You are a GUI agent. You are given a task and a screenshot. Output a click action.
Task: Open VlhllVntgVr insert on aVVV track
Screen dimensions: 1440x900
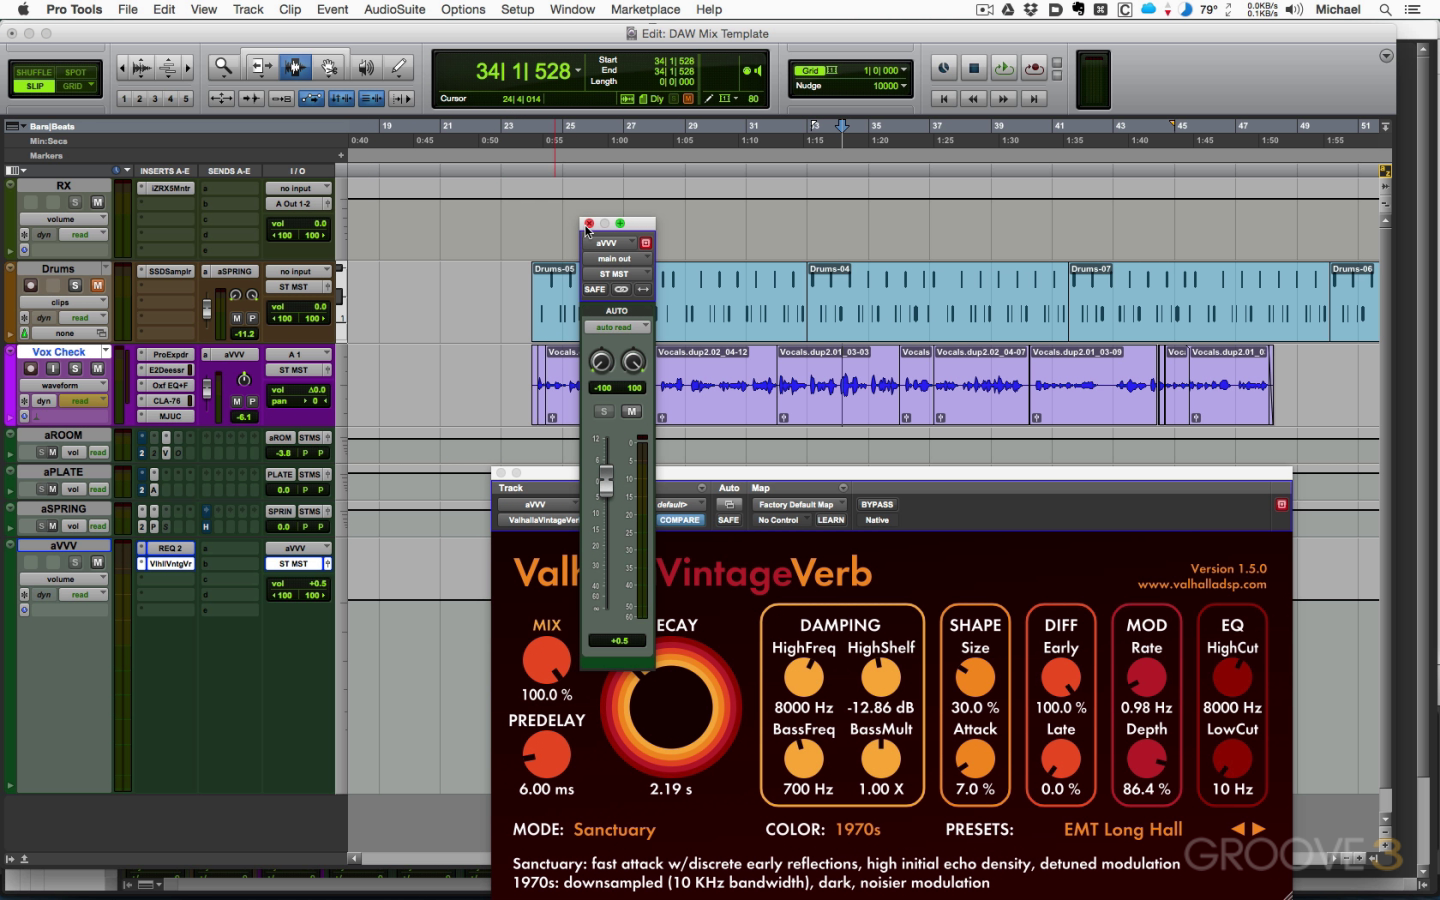click(x=170, y=564)
